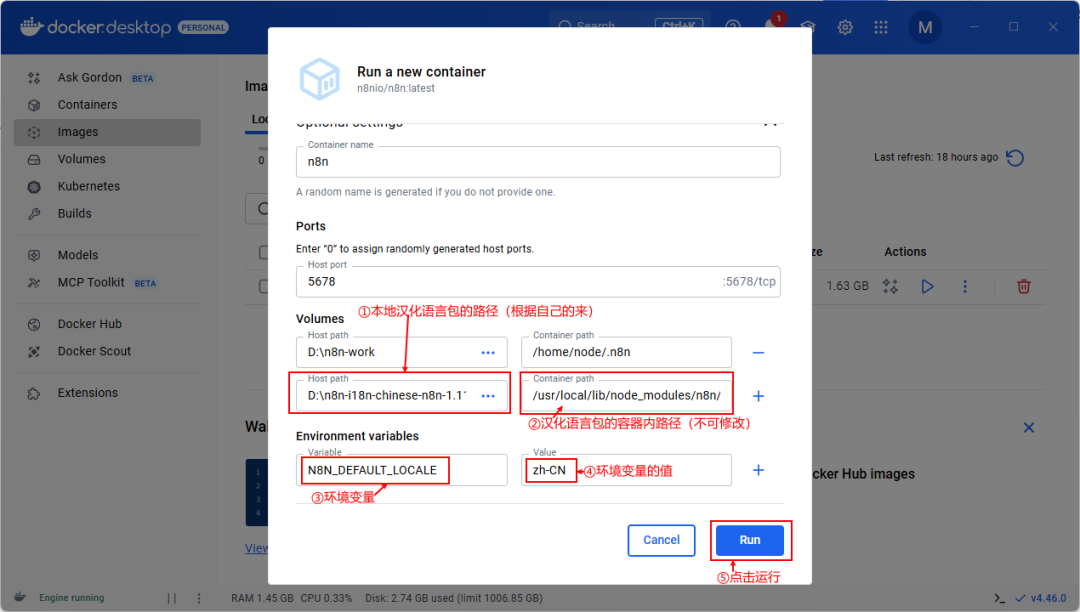Click the Run button
This screenshot has height=612, width=1080.
pos(749,540)
